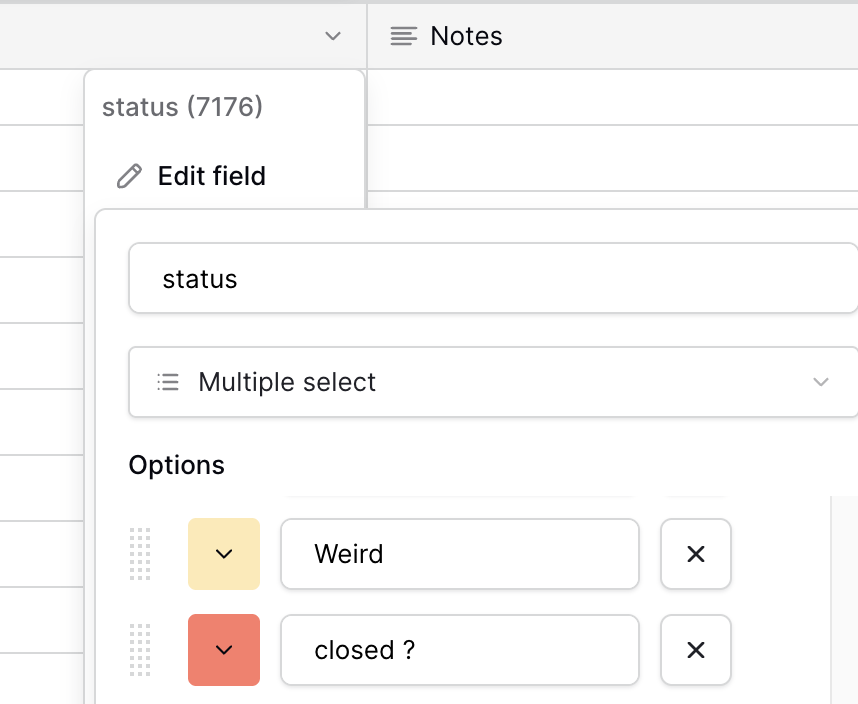Open the status column header dropdown chevron

pyautogui.click(x=333, y=36)
